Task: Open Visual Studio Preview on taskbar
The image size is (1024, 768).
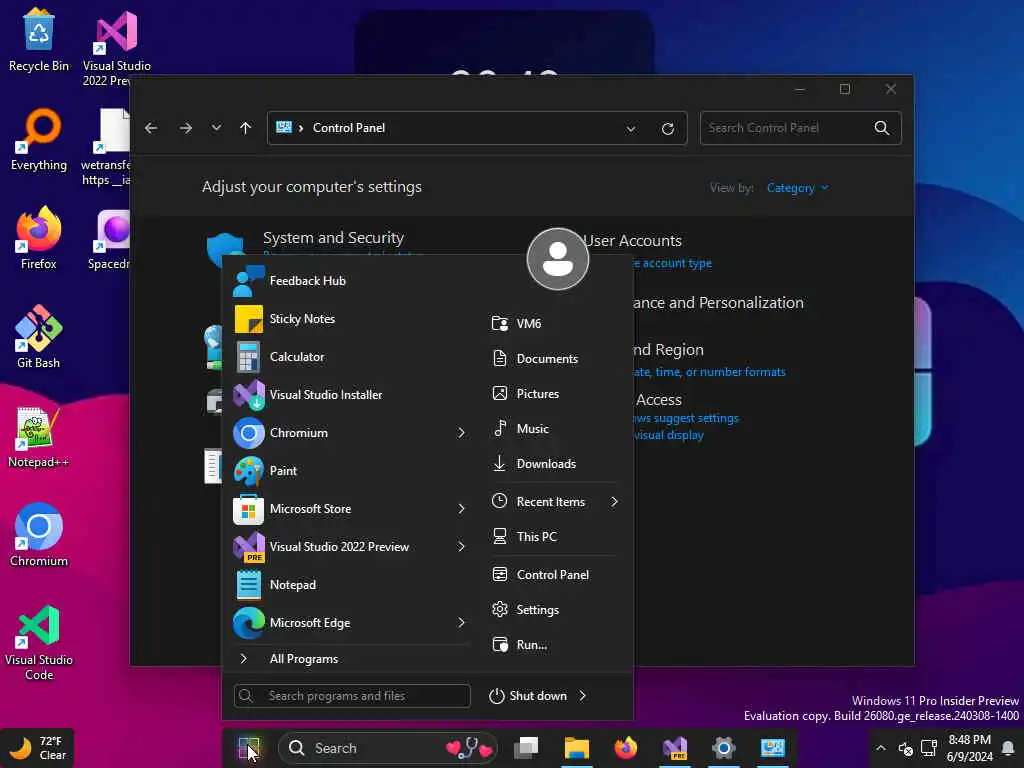Action: click(x=675, y=748)
